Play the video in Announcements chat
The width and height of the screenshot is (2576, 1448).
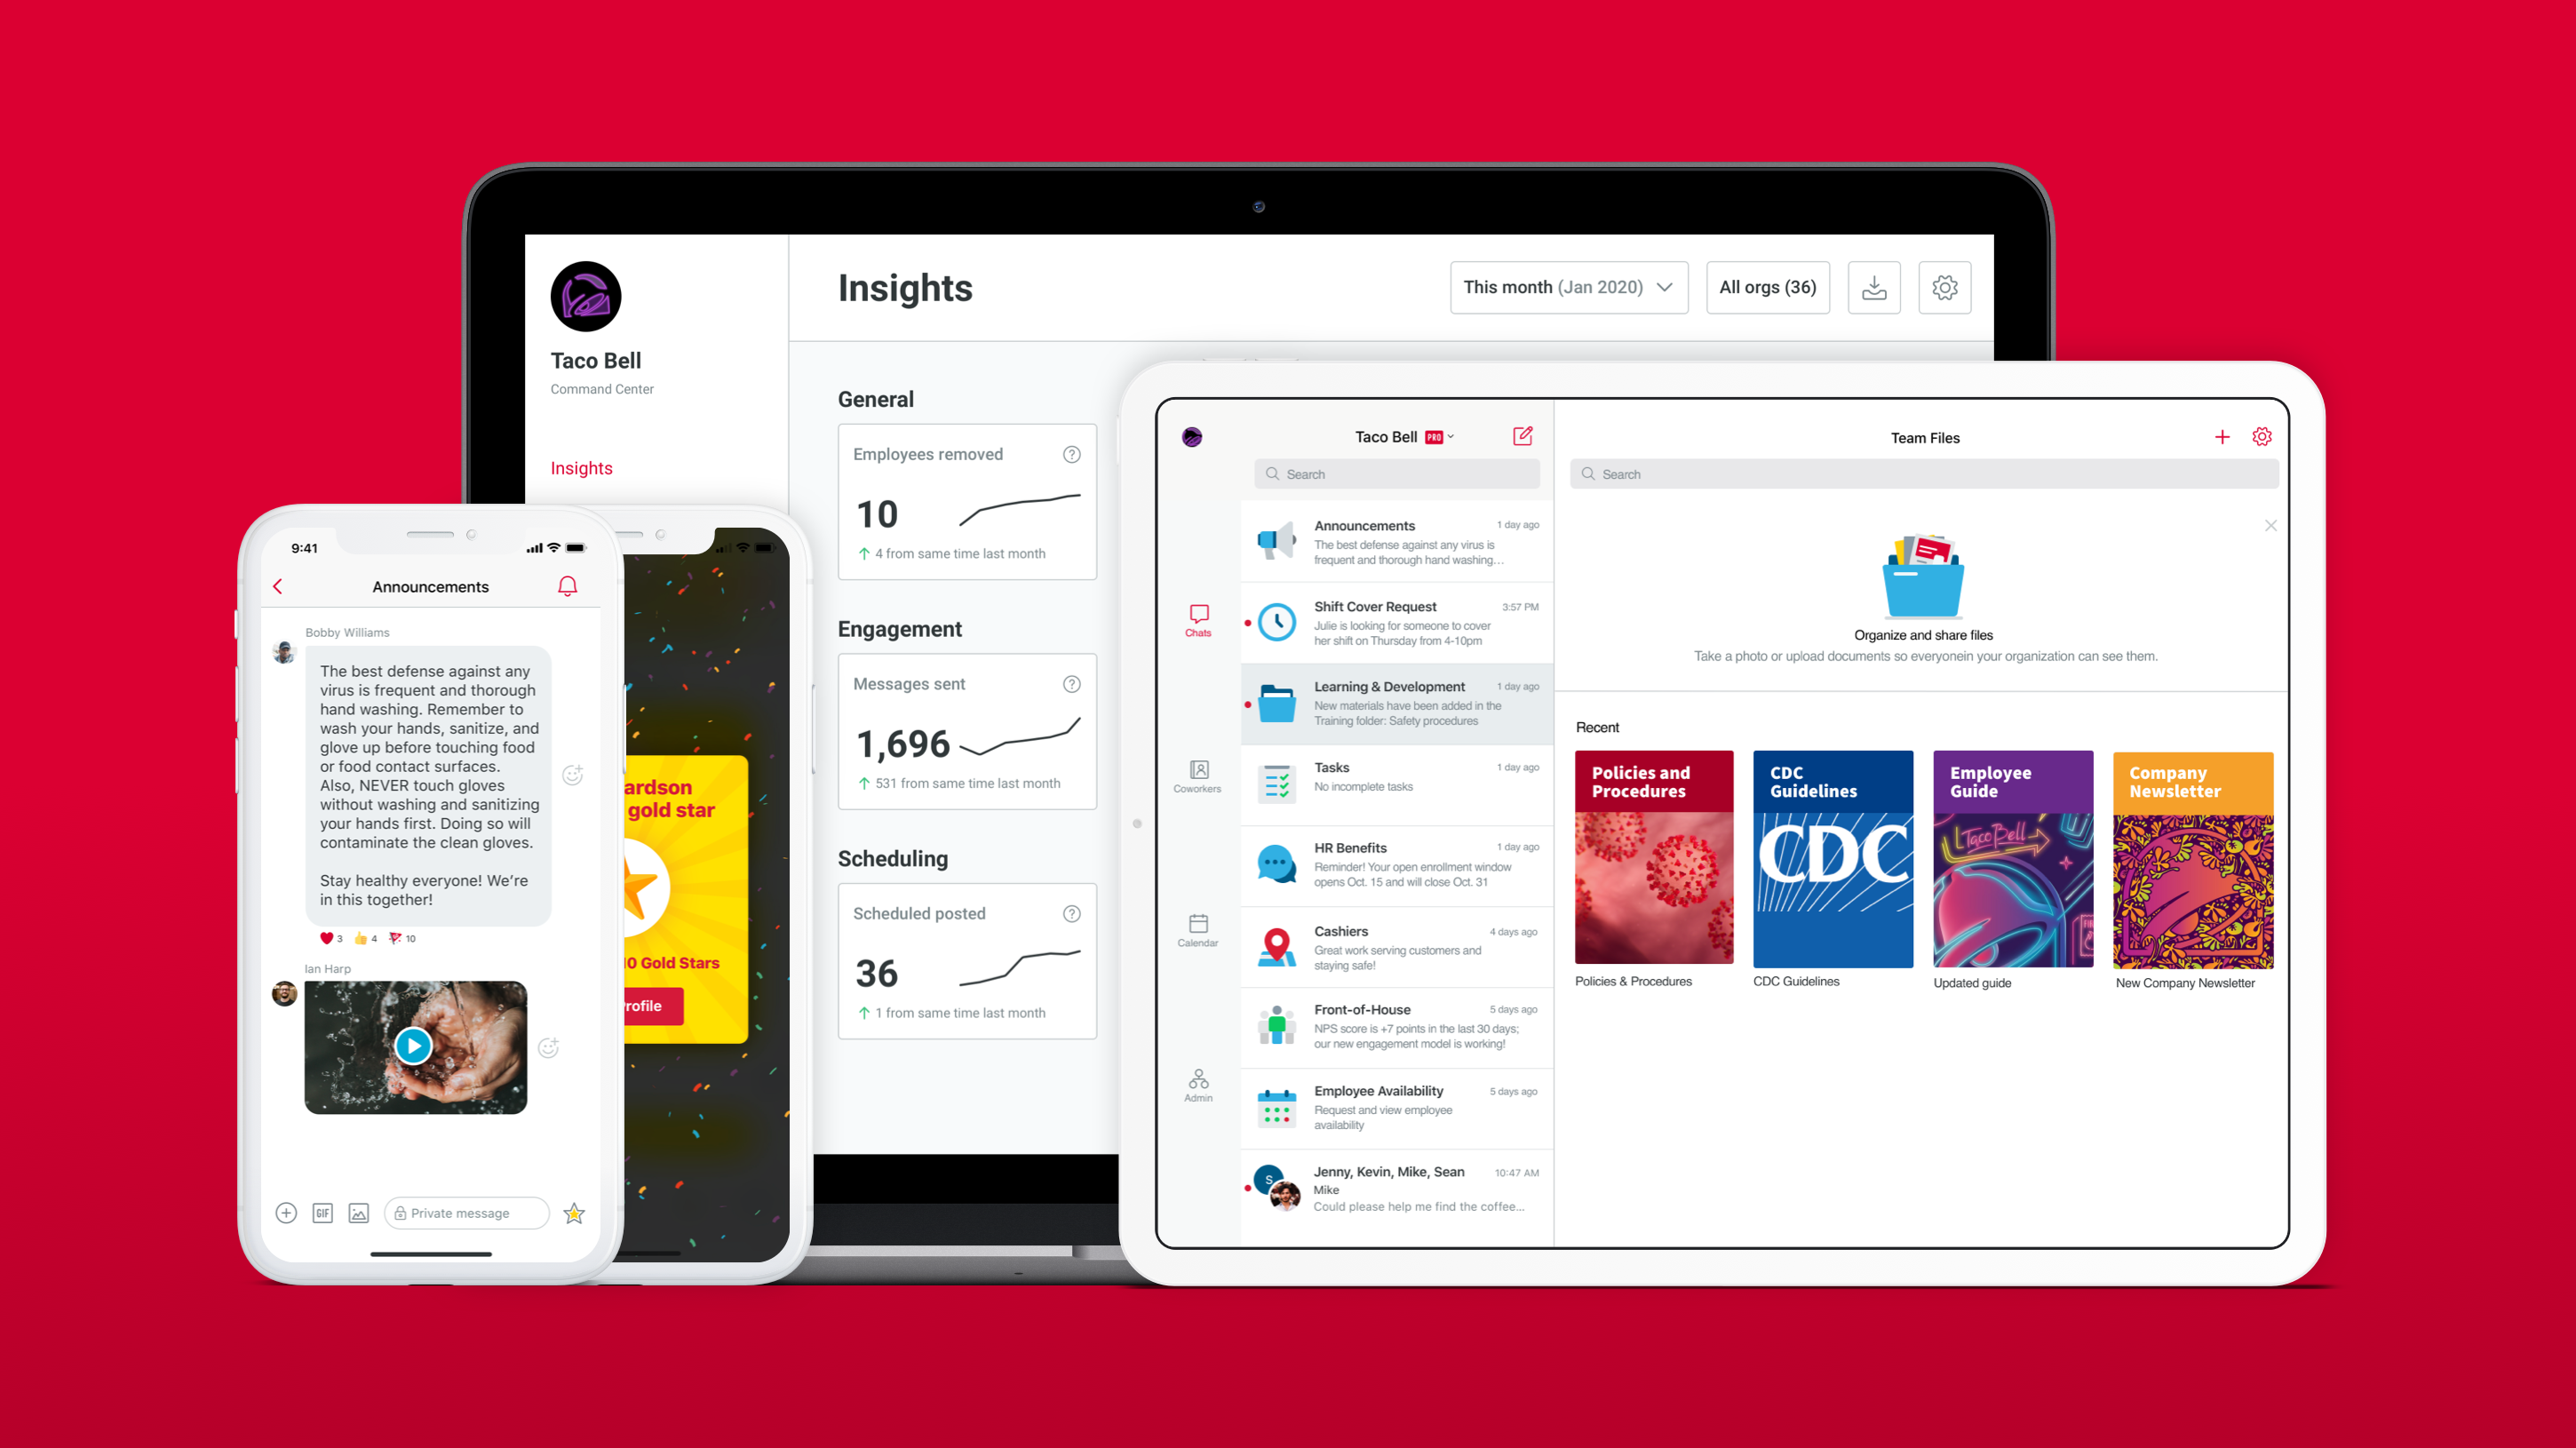click(414, 1046)
